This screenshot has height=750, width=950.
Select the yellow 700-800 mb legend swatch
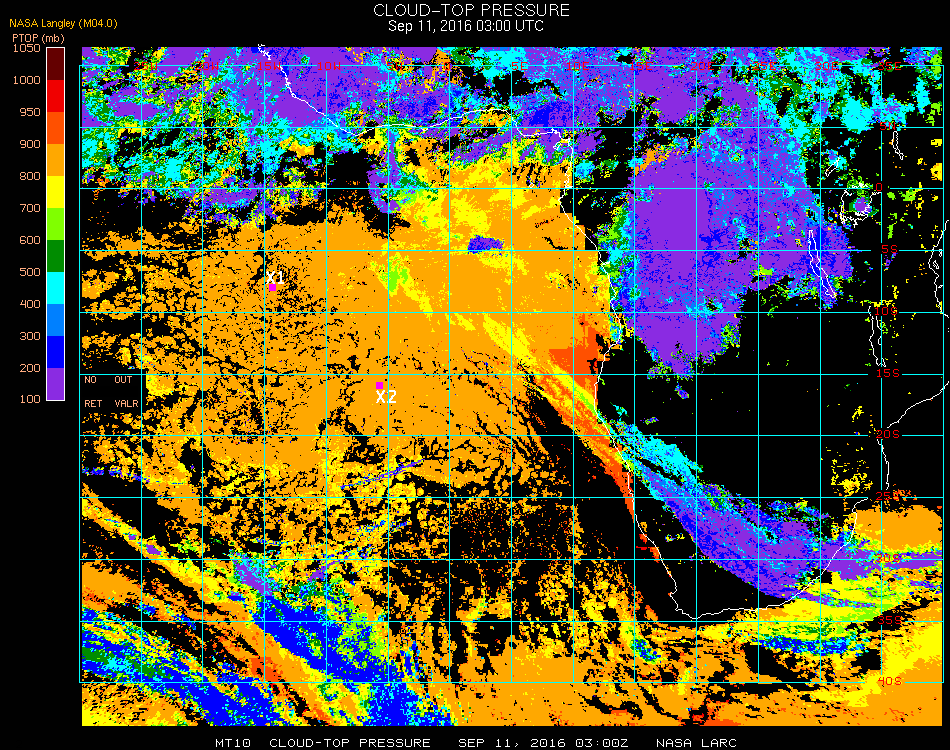[x=55, y=191]
